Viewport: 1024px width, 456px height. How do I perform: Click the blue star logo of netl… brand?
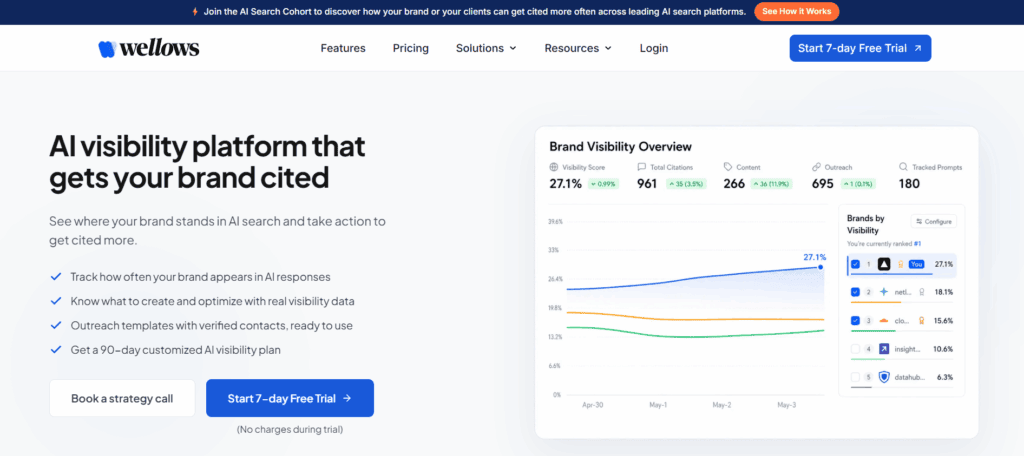coord(884,292)
